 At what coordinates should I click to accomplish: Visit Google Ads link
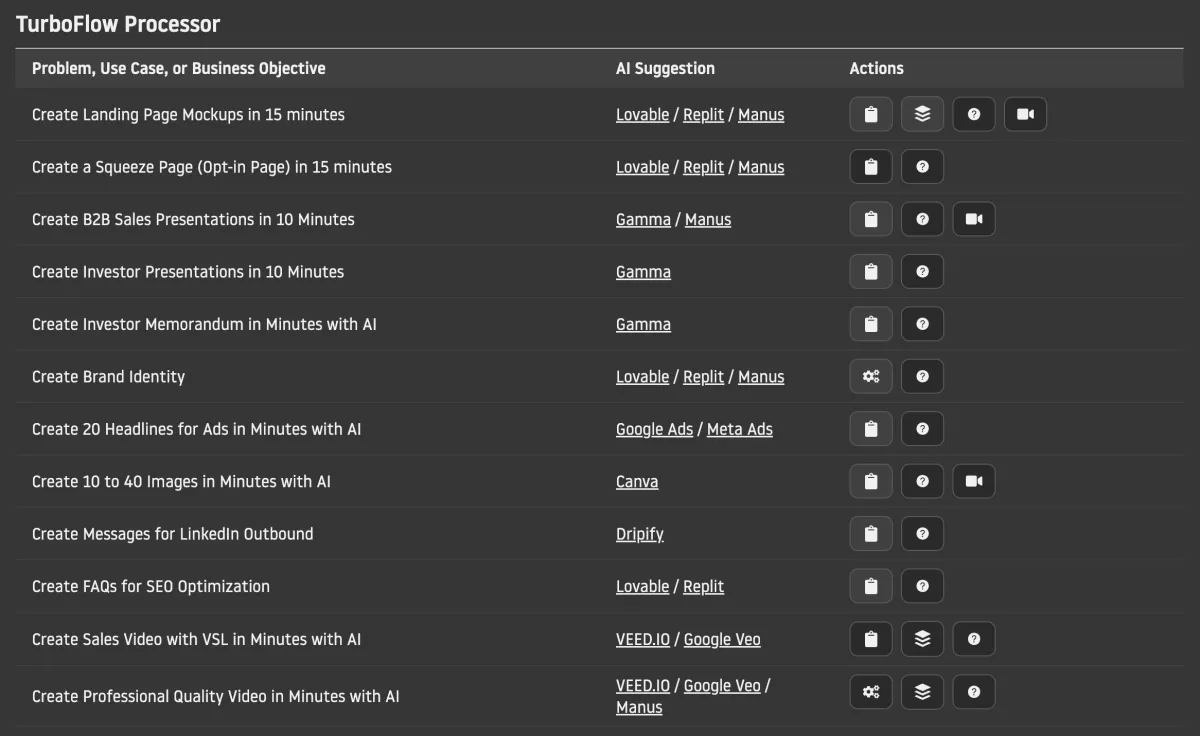[654, 429]
